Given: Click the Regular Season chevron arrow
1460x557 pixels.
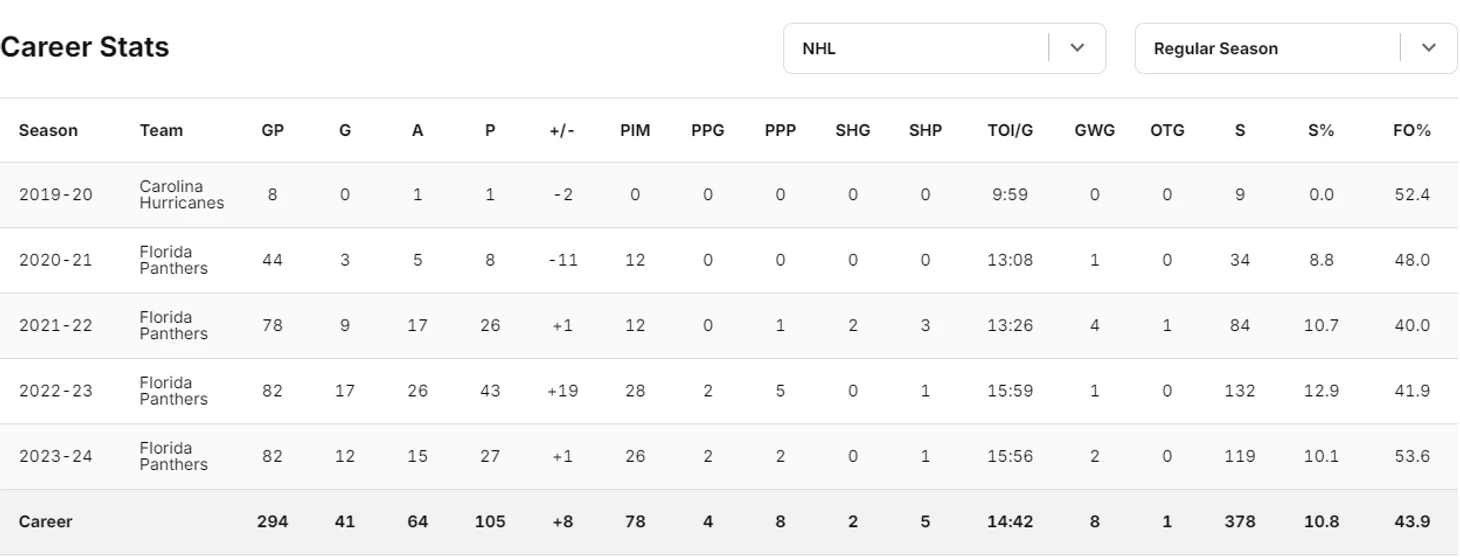Looking at the screenshot, I should tap(1428, 48).
